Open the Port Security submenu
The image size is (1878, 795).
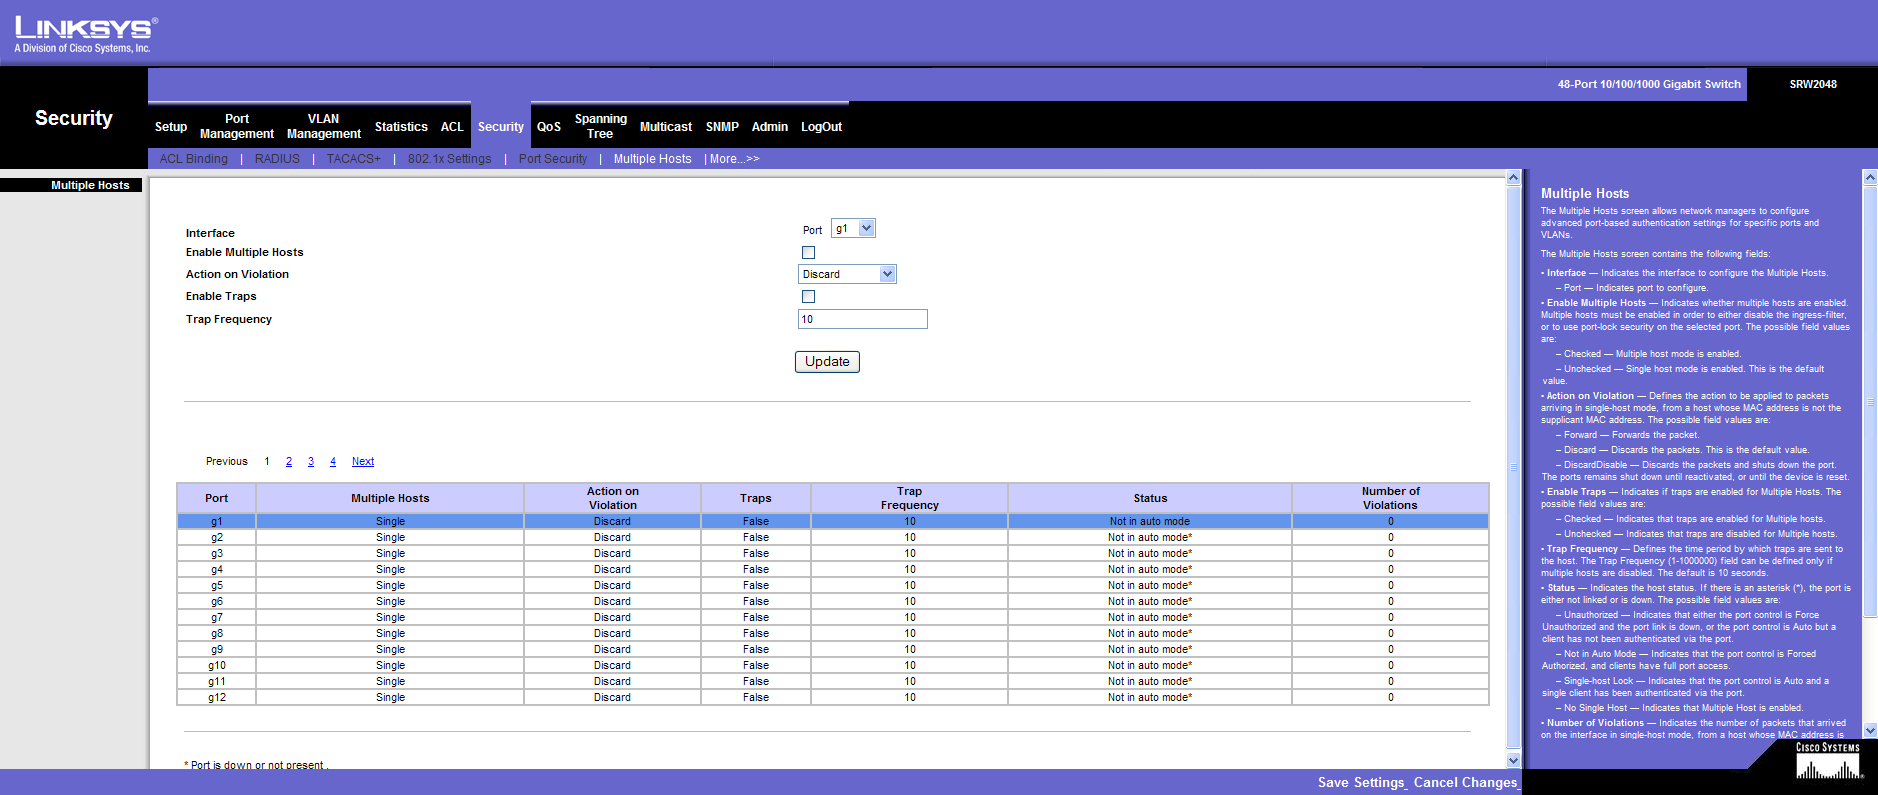coord(552,159)
